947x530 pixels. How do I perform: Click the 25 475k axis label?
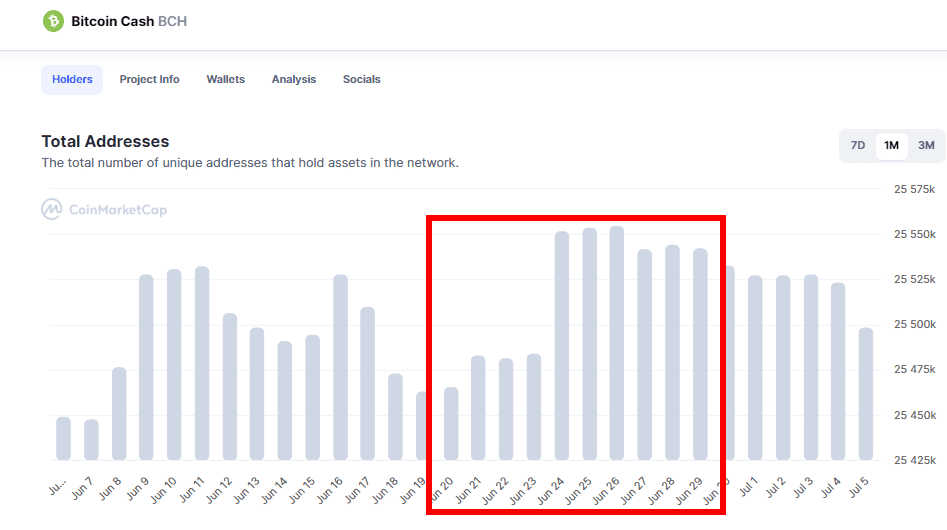click(x=914, y=369)
